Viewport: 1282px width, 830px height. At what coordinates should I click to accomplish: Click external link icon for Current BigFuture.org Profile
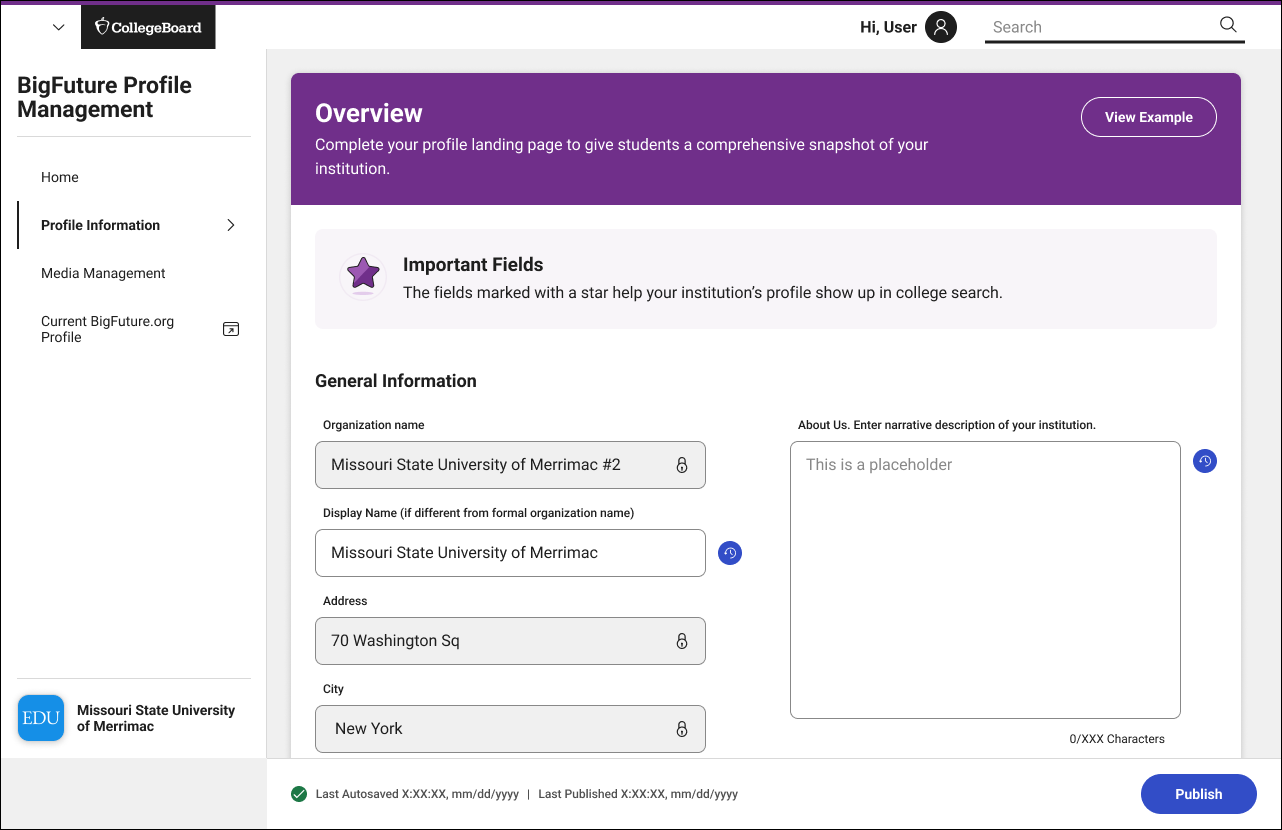point(231,329)
